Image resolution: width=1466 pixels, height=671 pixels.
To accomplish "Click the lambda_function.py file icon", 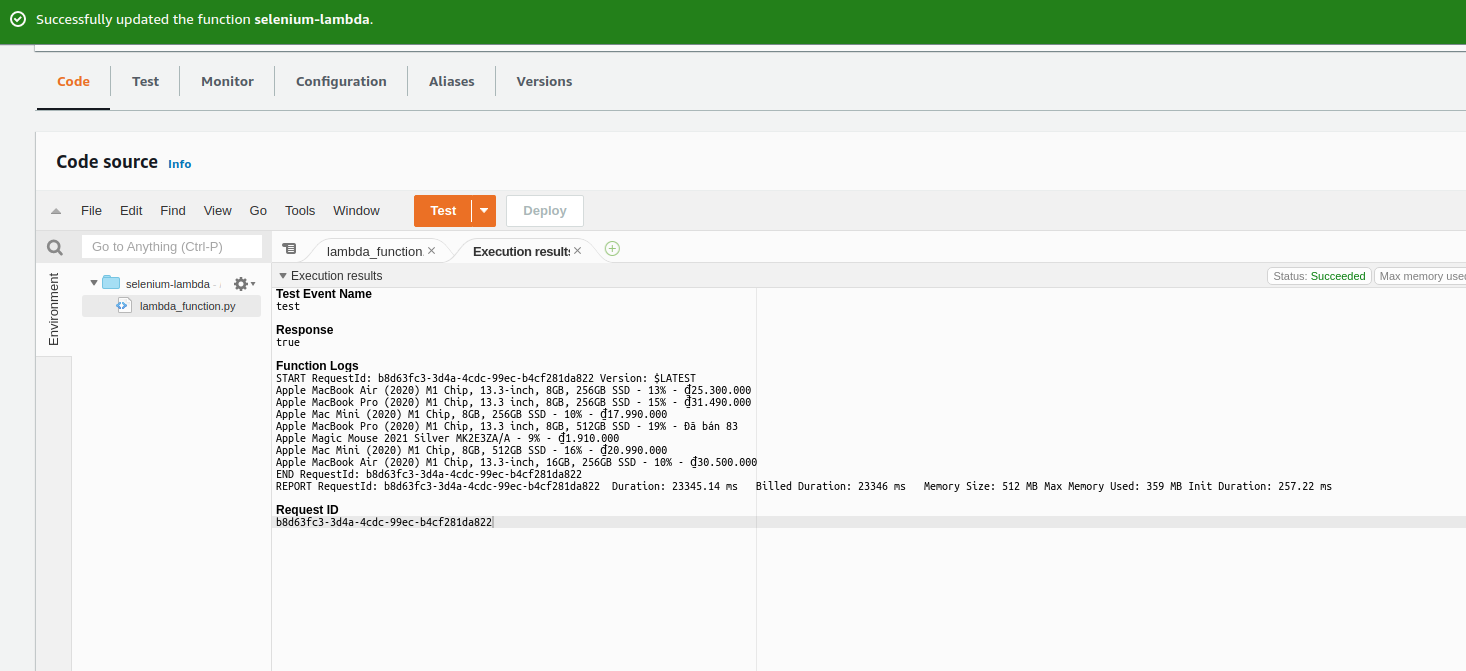I will (124, 305).
